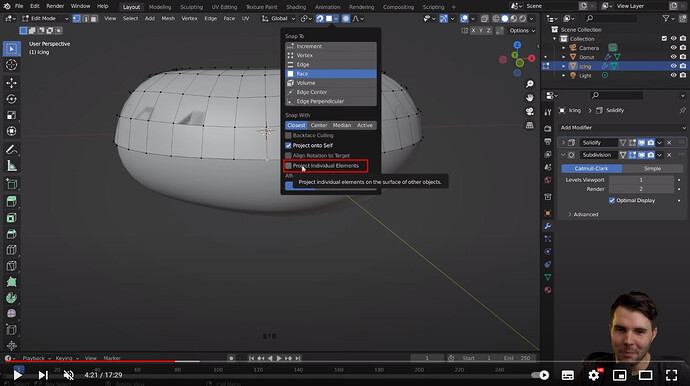The width and height of the screenshot is (690, 386).
Task: Activate the Move tool
Action: point(11,83)
